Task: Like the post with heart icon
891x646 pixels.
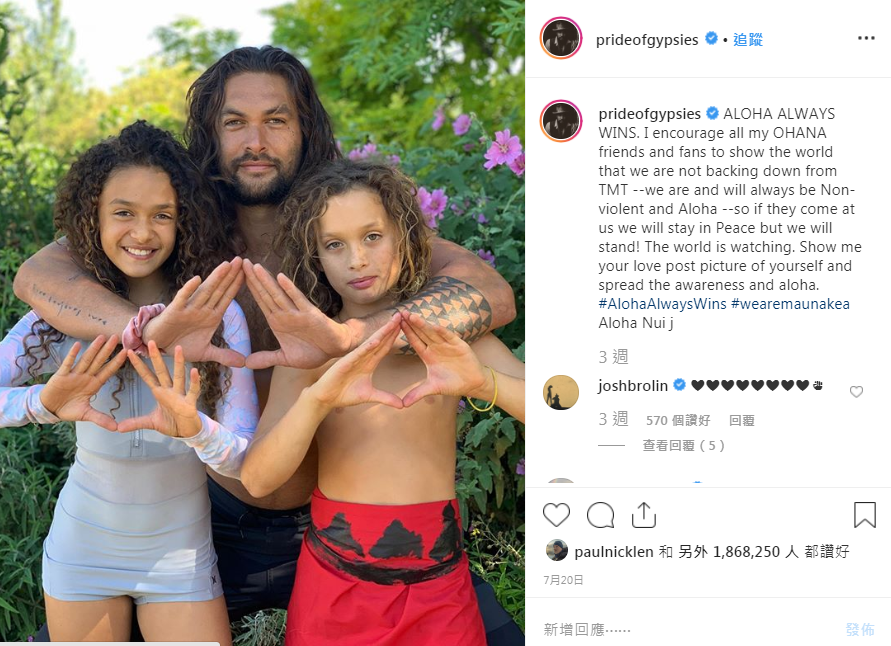Action: [x=556, y=515]
